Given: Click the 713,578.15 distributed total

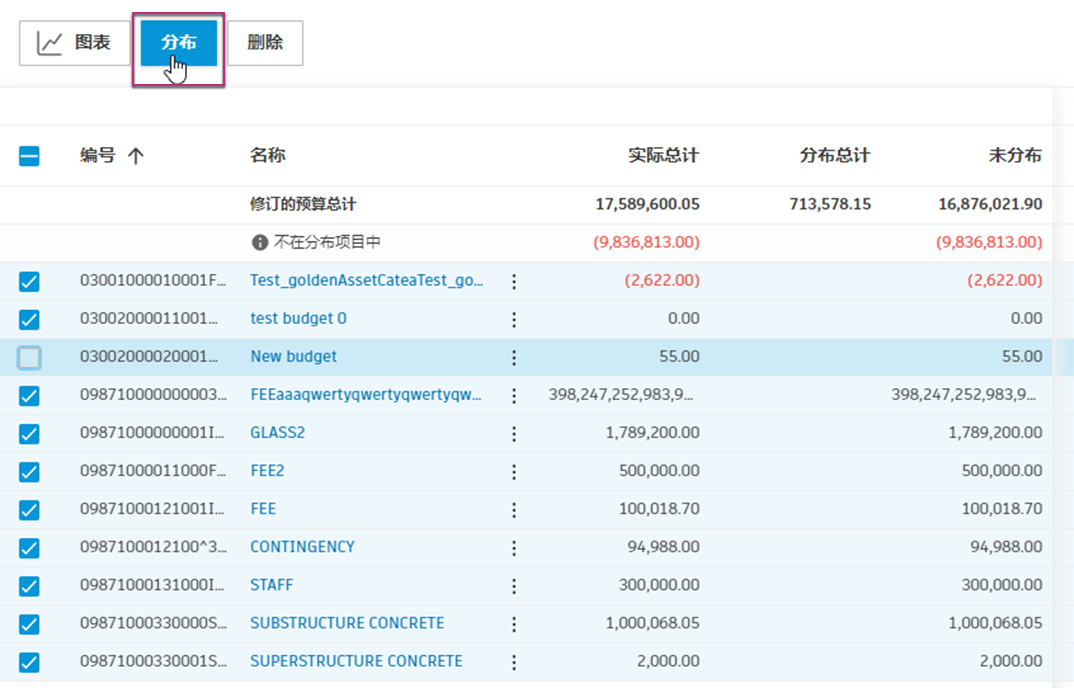Looking at the screenshot, I should [x=830, y=204].
